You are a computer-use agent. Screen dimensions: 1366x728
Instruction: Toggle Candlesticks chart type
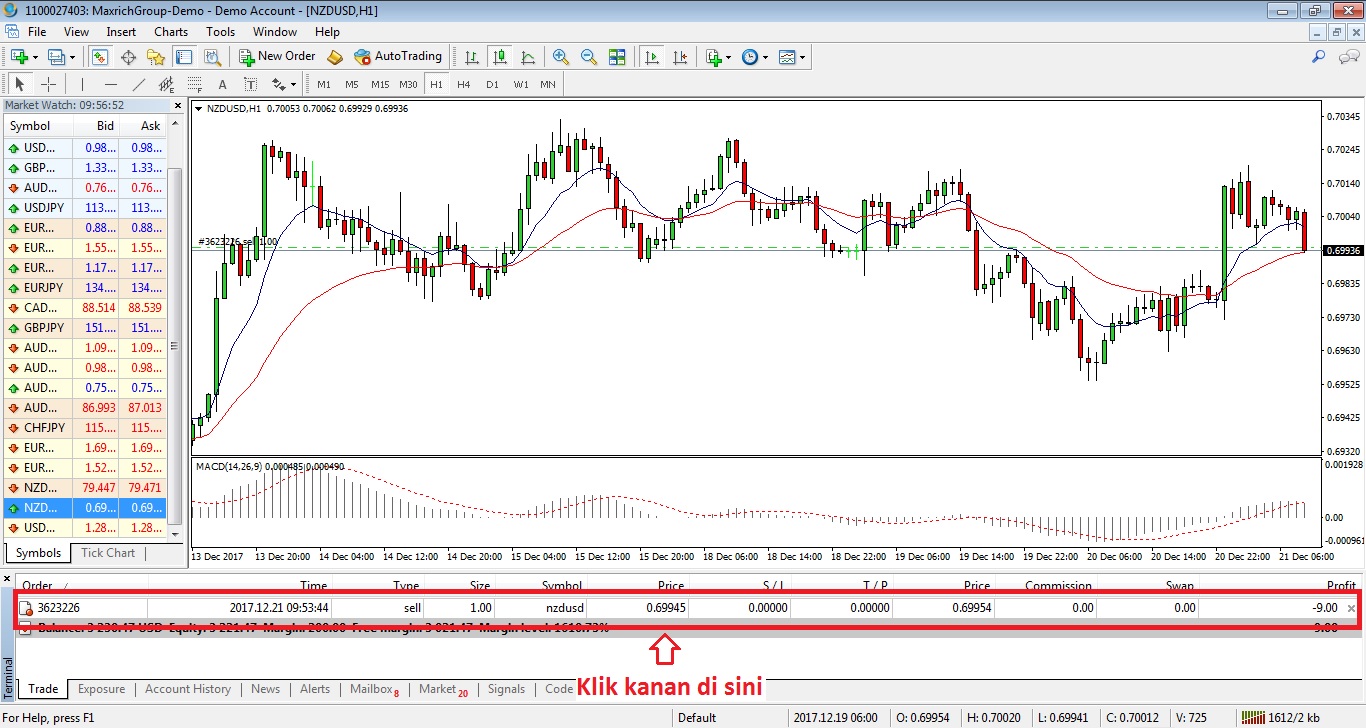click(499, 57)
